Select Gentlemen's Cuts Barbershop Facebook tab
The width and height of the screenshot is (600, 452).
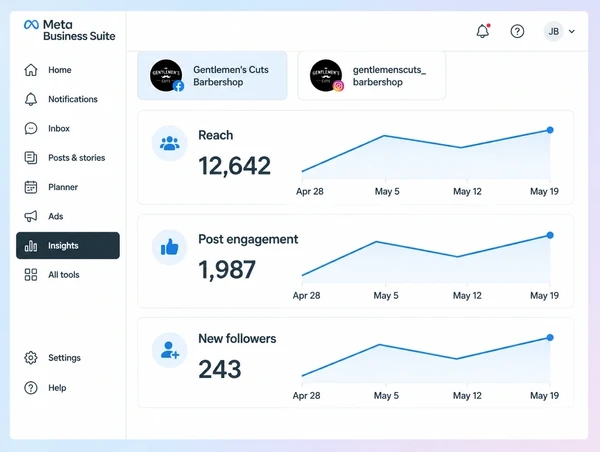pos(212,76)
